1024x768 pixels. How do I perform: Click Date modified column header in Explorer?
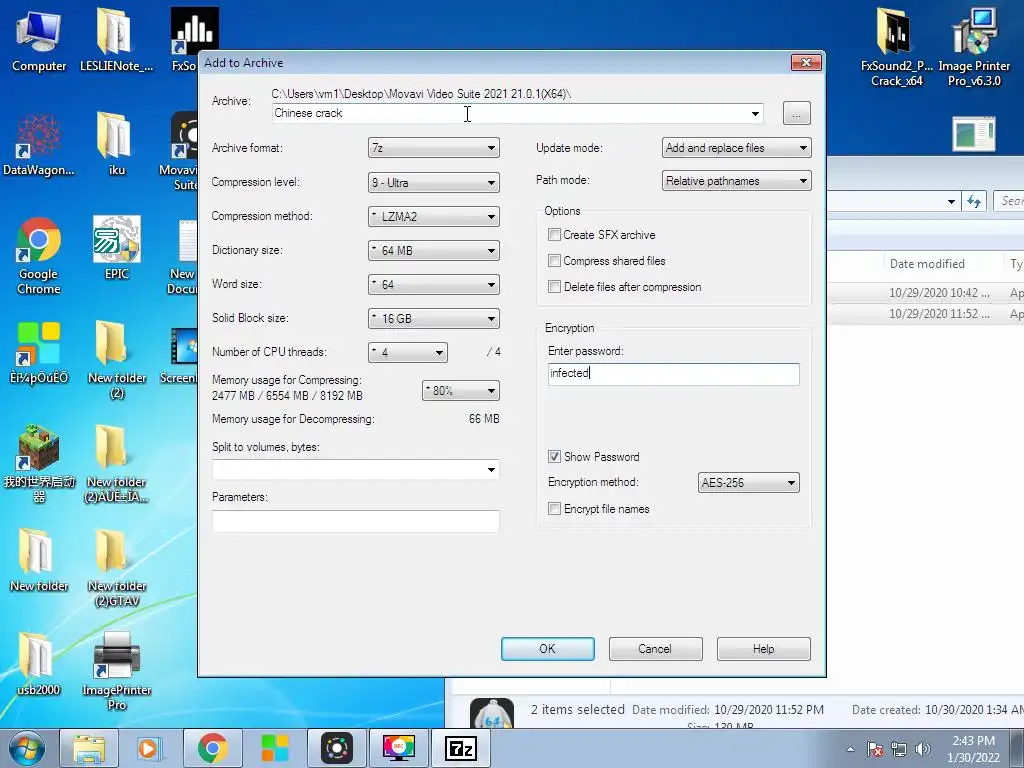(927, 264)
